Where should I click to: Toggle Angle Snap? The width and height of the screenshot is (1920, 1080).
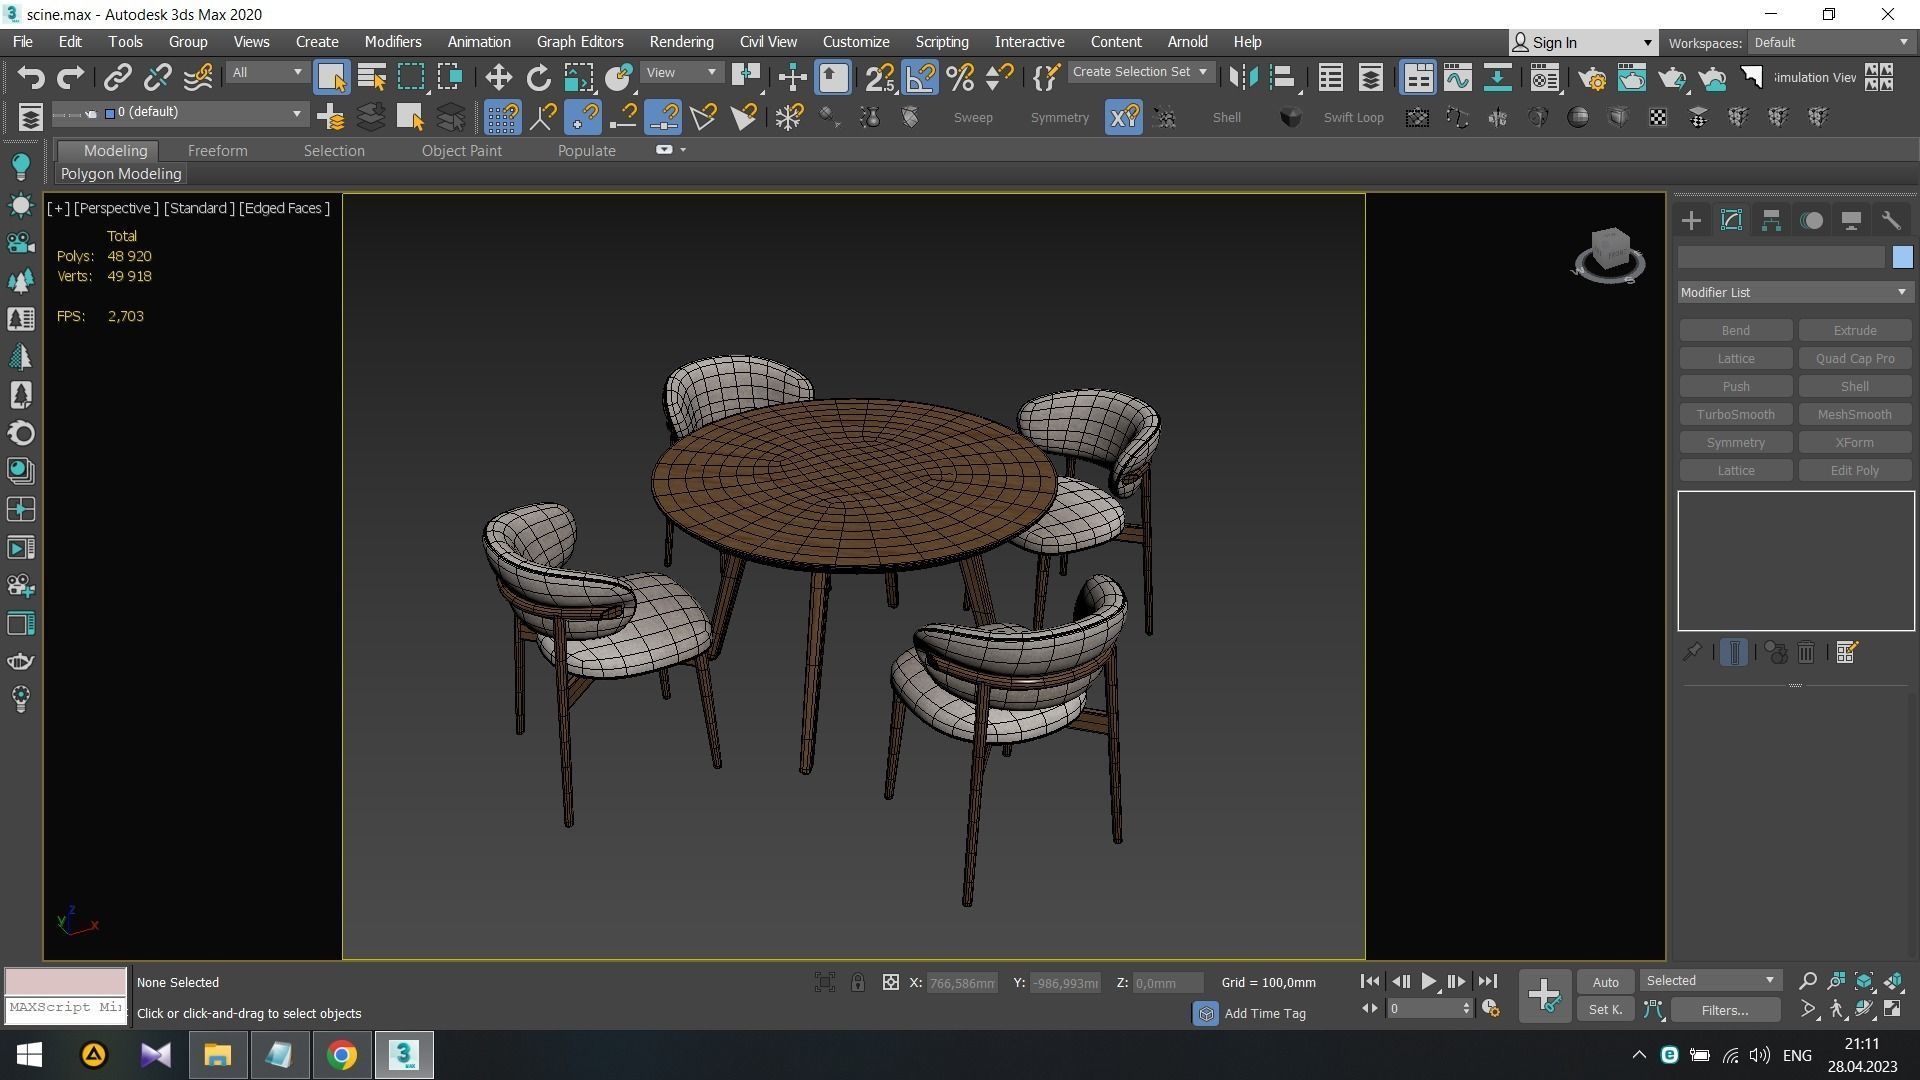[x=920, y=78]
